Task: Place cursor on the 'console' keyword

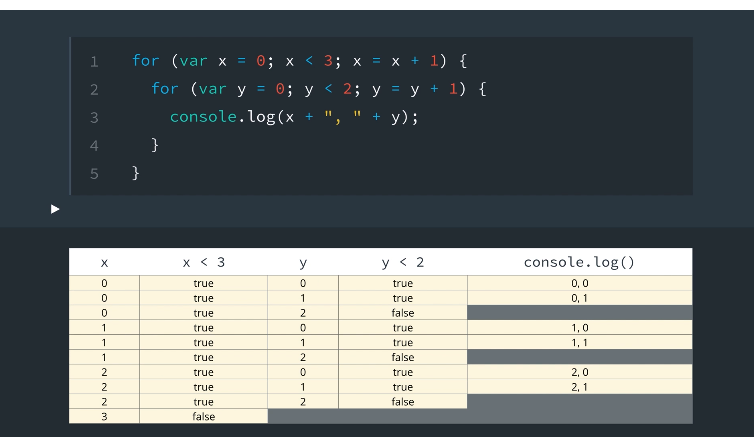Action: click(203, 117)
